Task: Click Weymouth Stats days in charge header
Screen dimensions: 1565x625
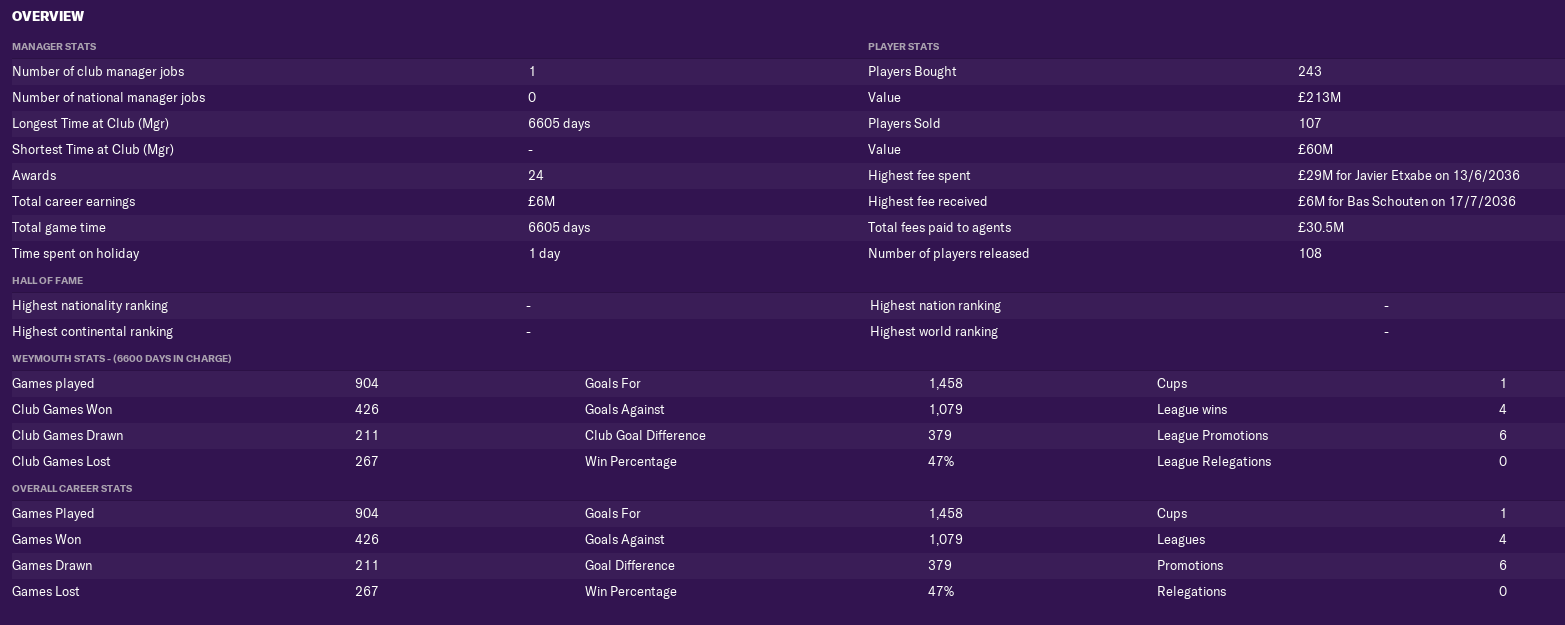Action: 121,358
